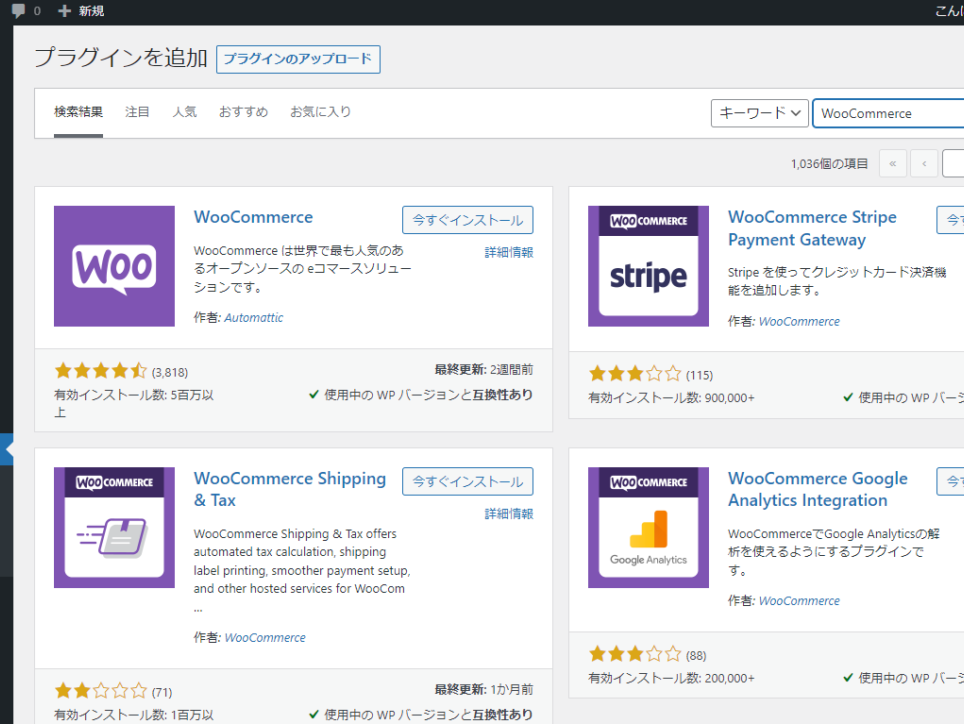Switch to the 注目 tab
964x724 pixels.
137,112
